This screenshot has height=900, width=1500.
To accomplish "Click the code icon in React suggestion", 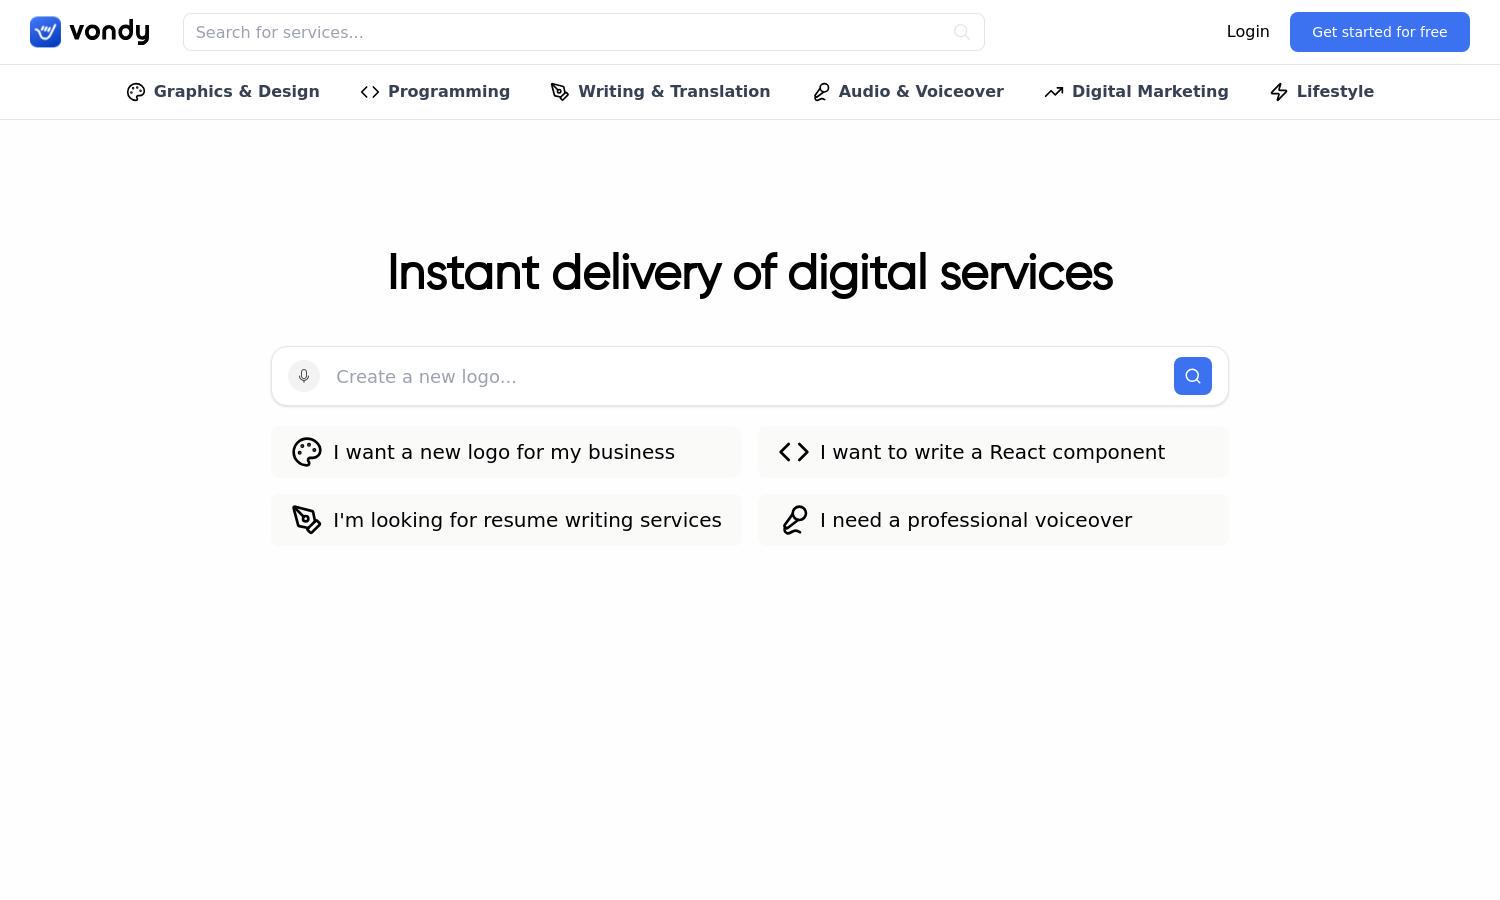I will click(794, 452).
